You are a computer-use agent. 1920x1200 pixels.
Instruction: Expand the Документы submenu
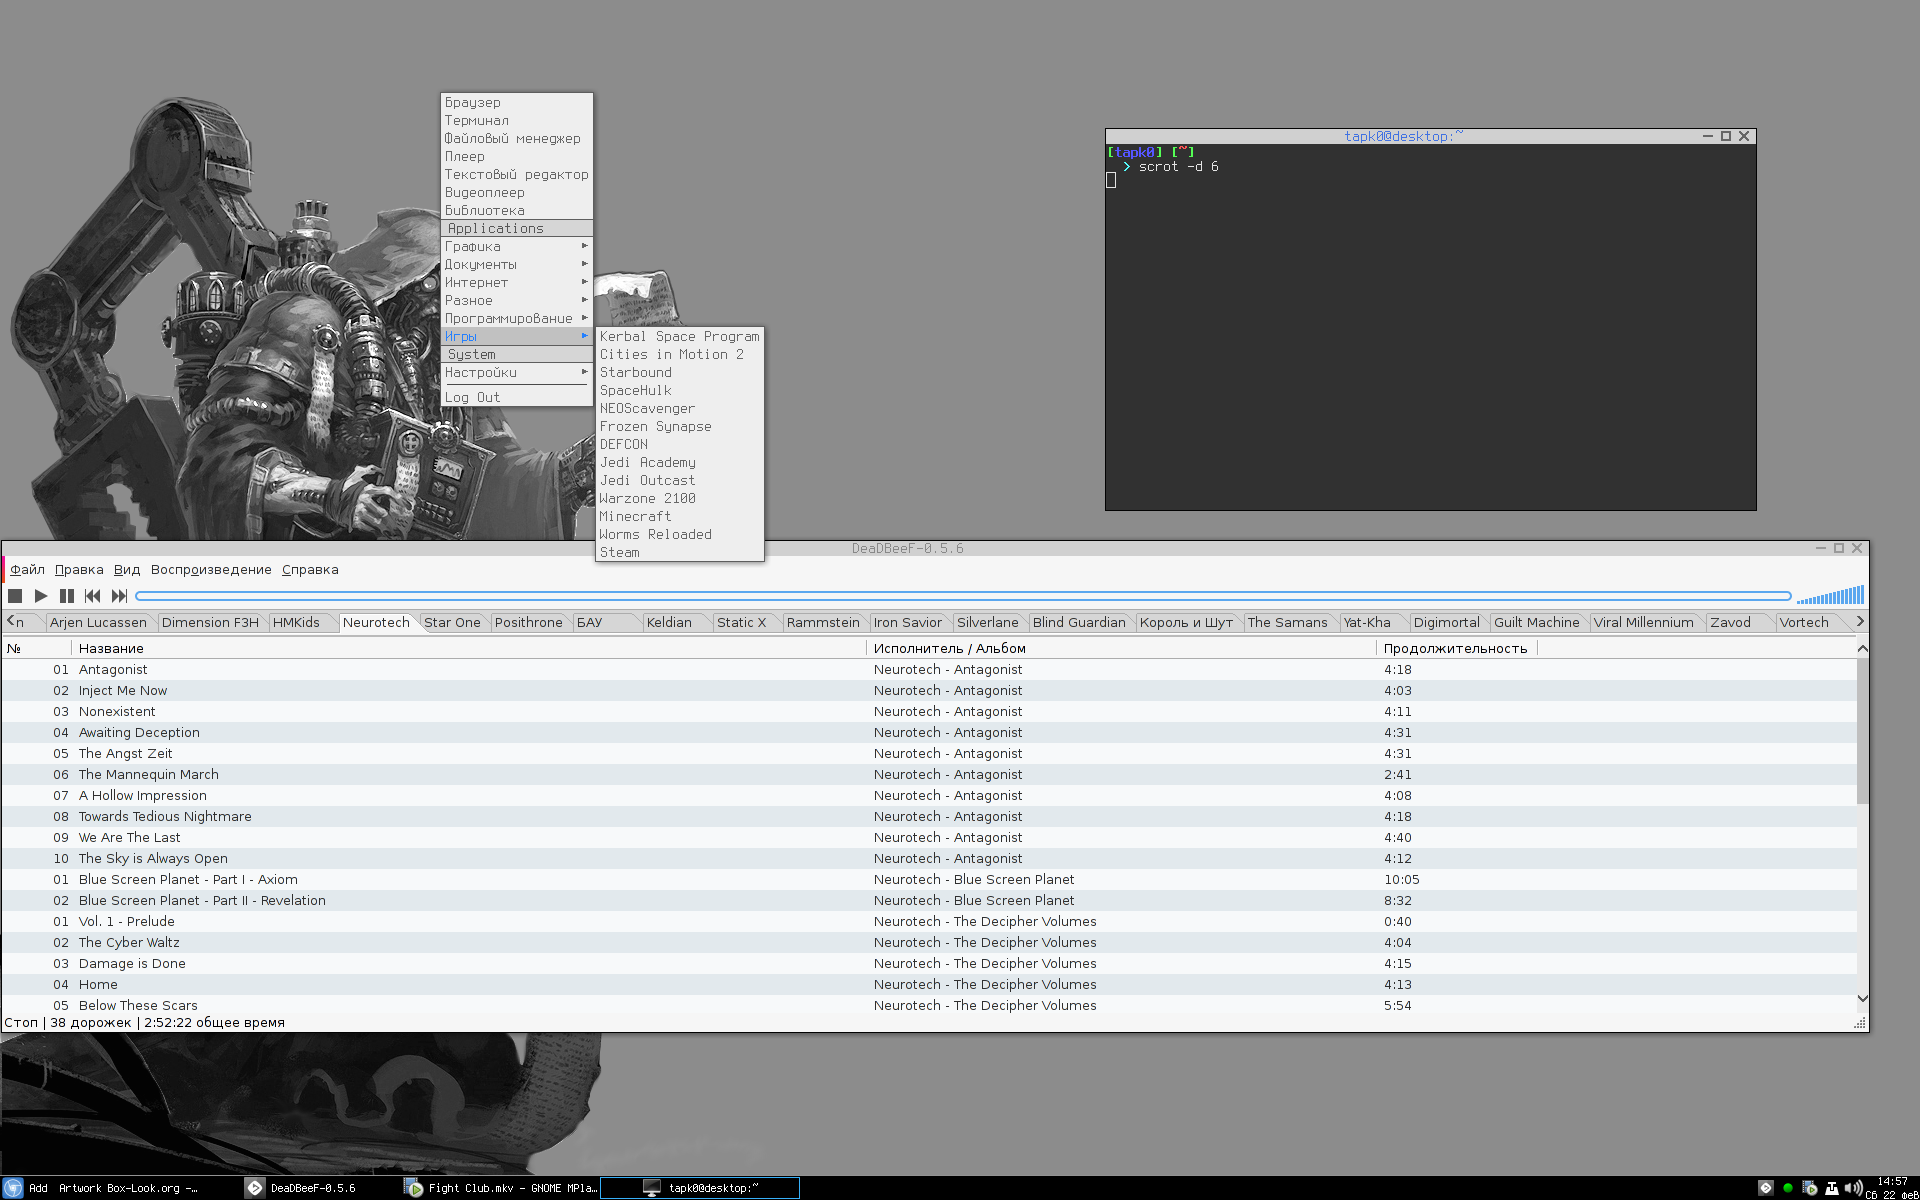point(517,264)
